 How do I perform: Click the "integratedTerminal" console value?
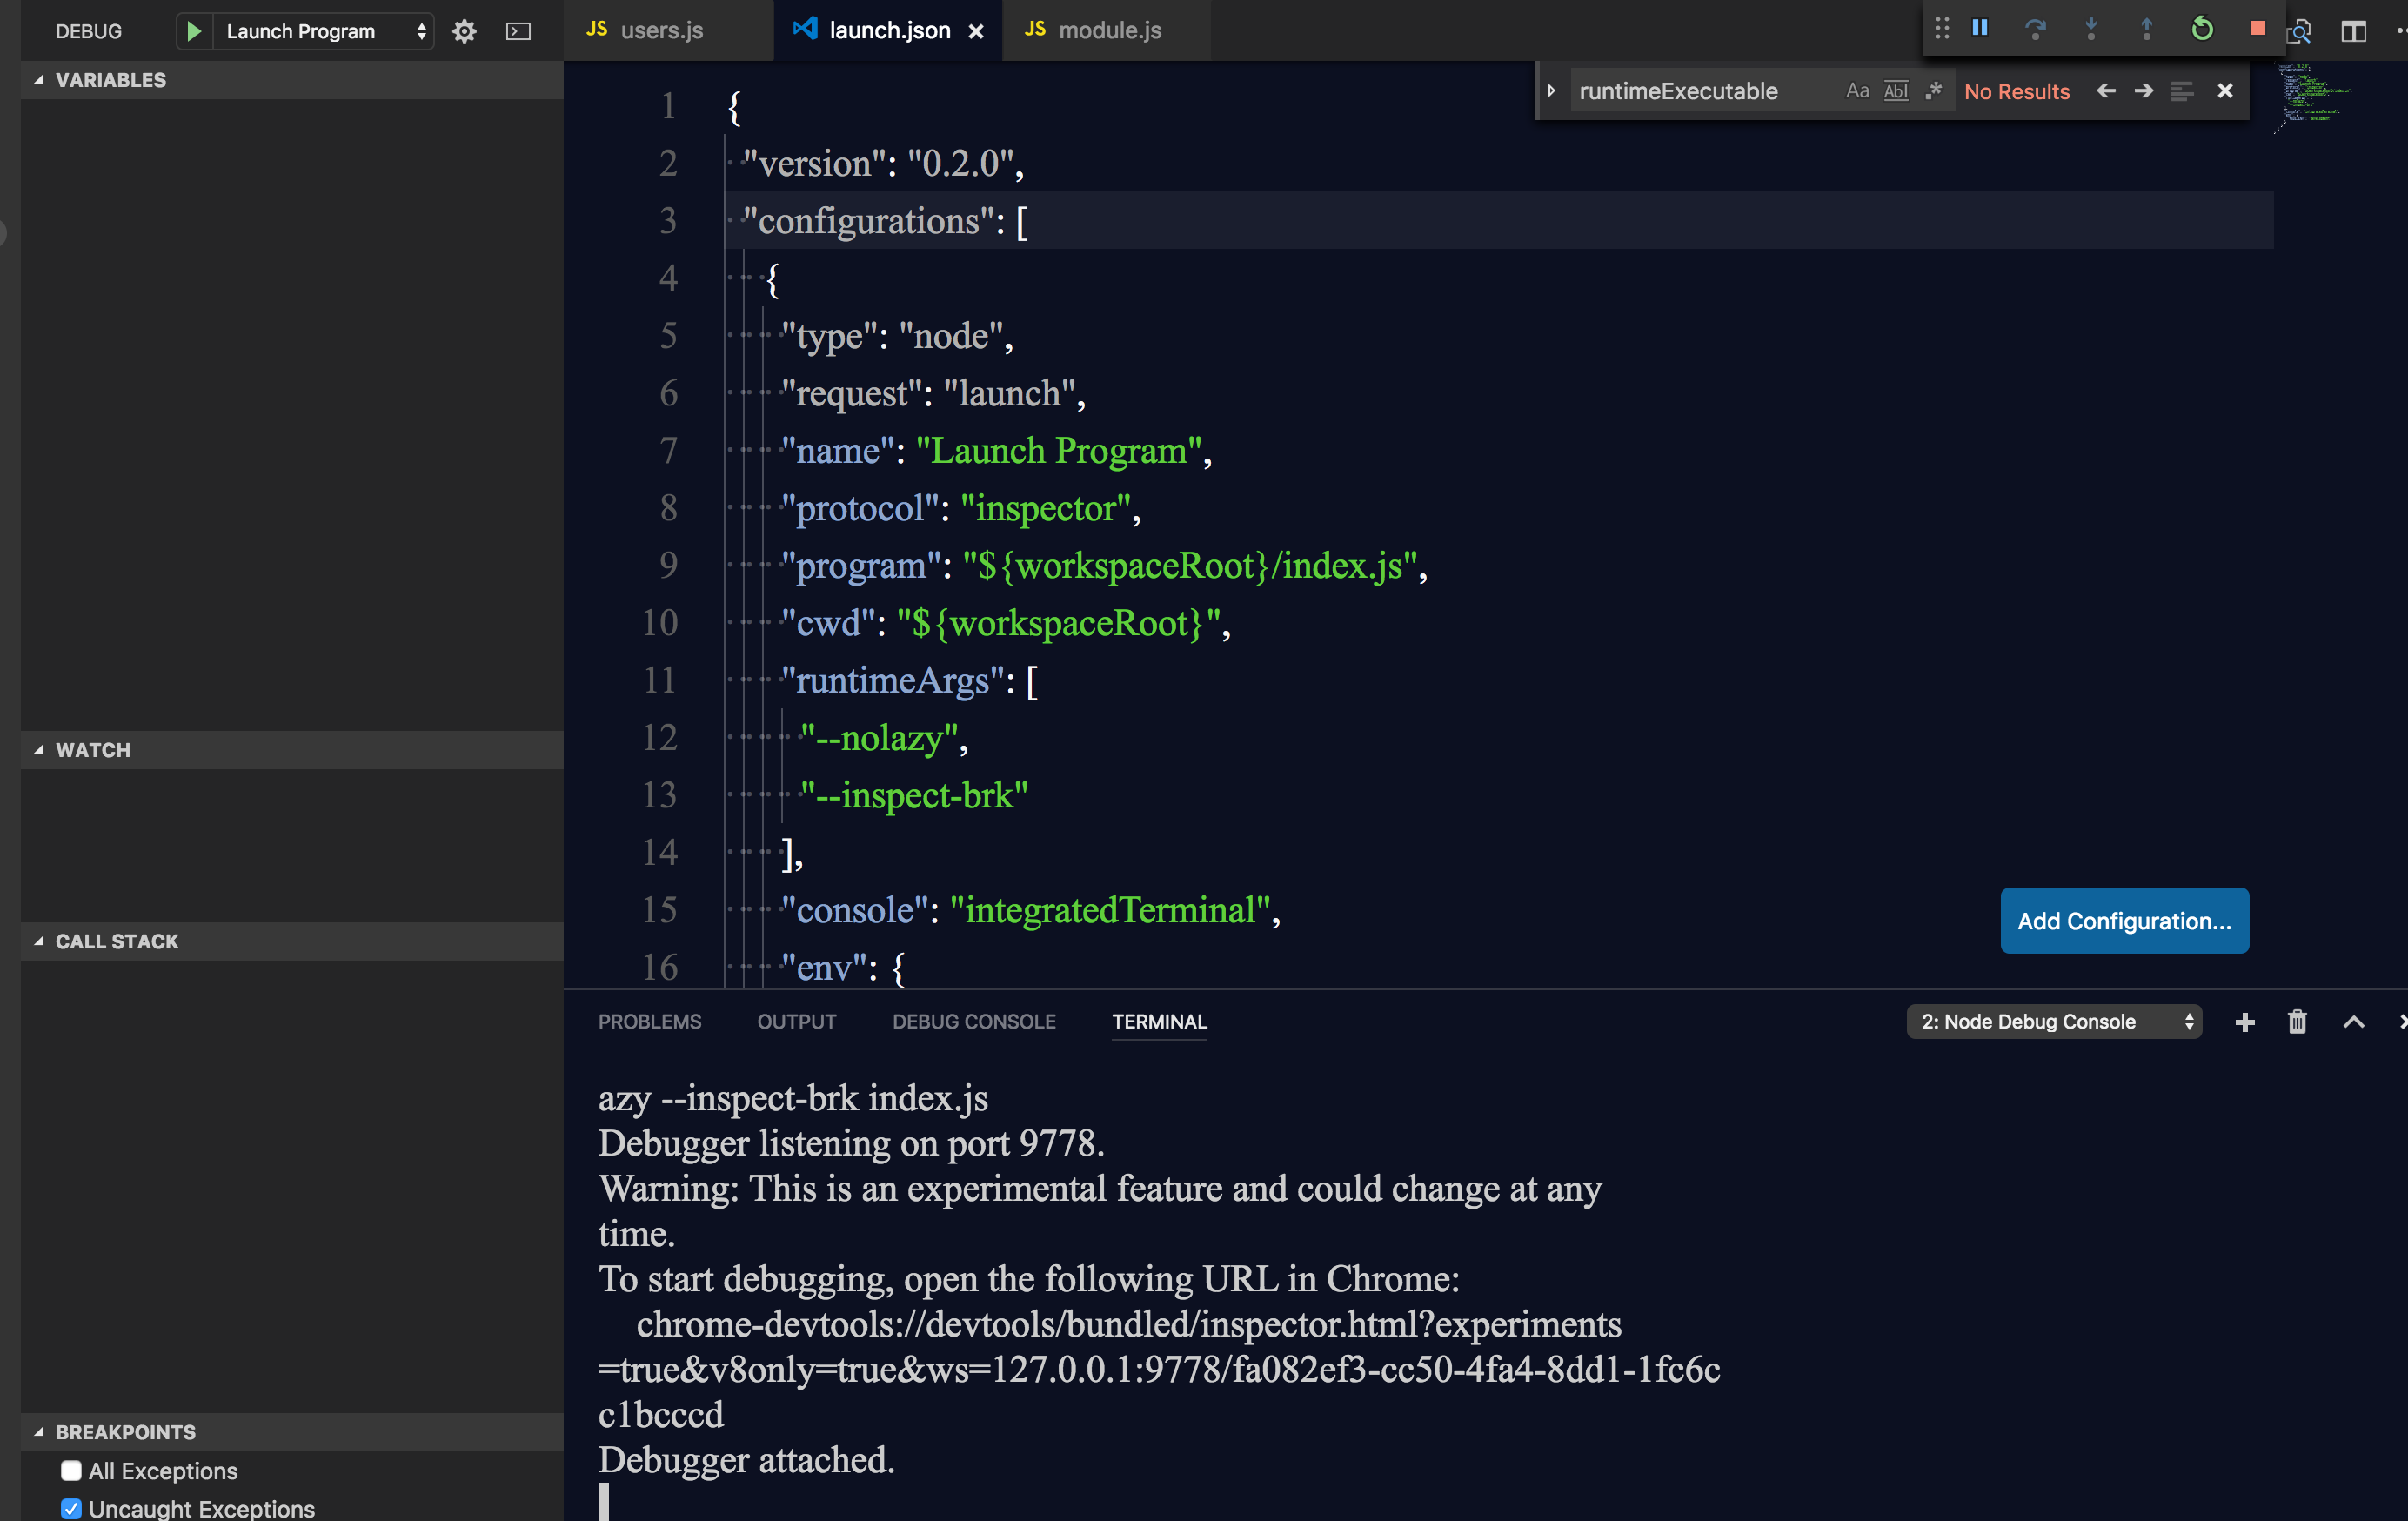[1110, 909]
